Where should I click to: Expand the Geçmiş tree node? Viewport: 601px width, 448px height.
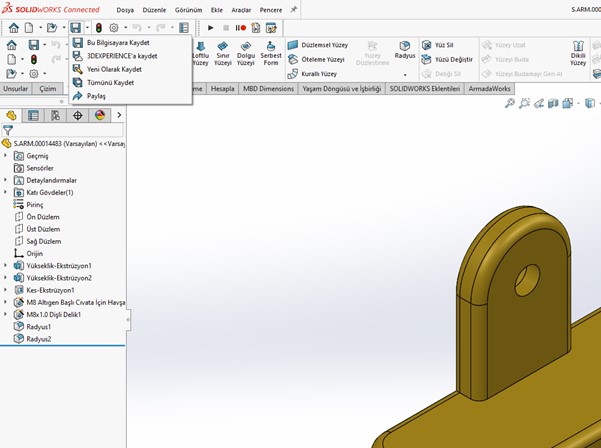[6, 156]
